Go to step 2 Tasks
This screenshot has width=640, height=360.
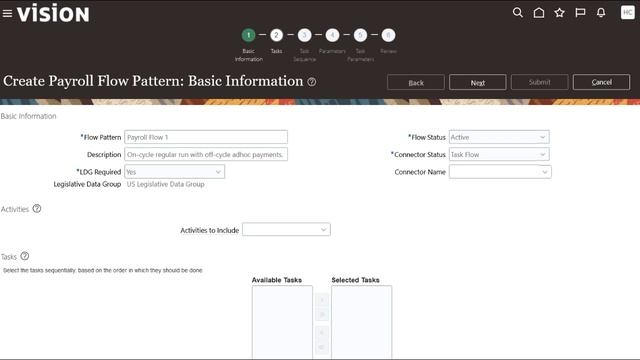(276, 35)
